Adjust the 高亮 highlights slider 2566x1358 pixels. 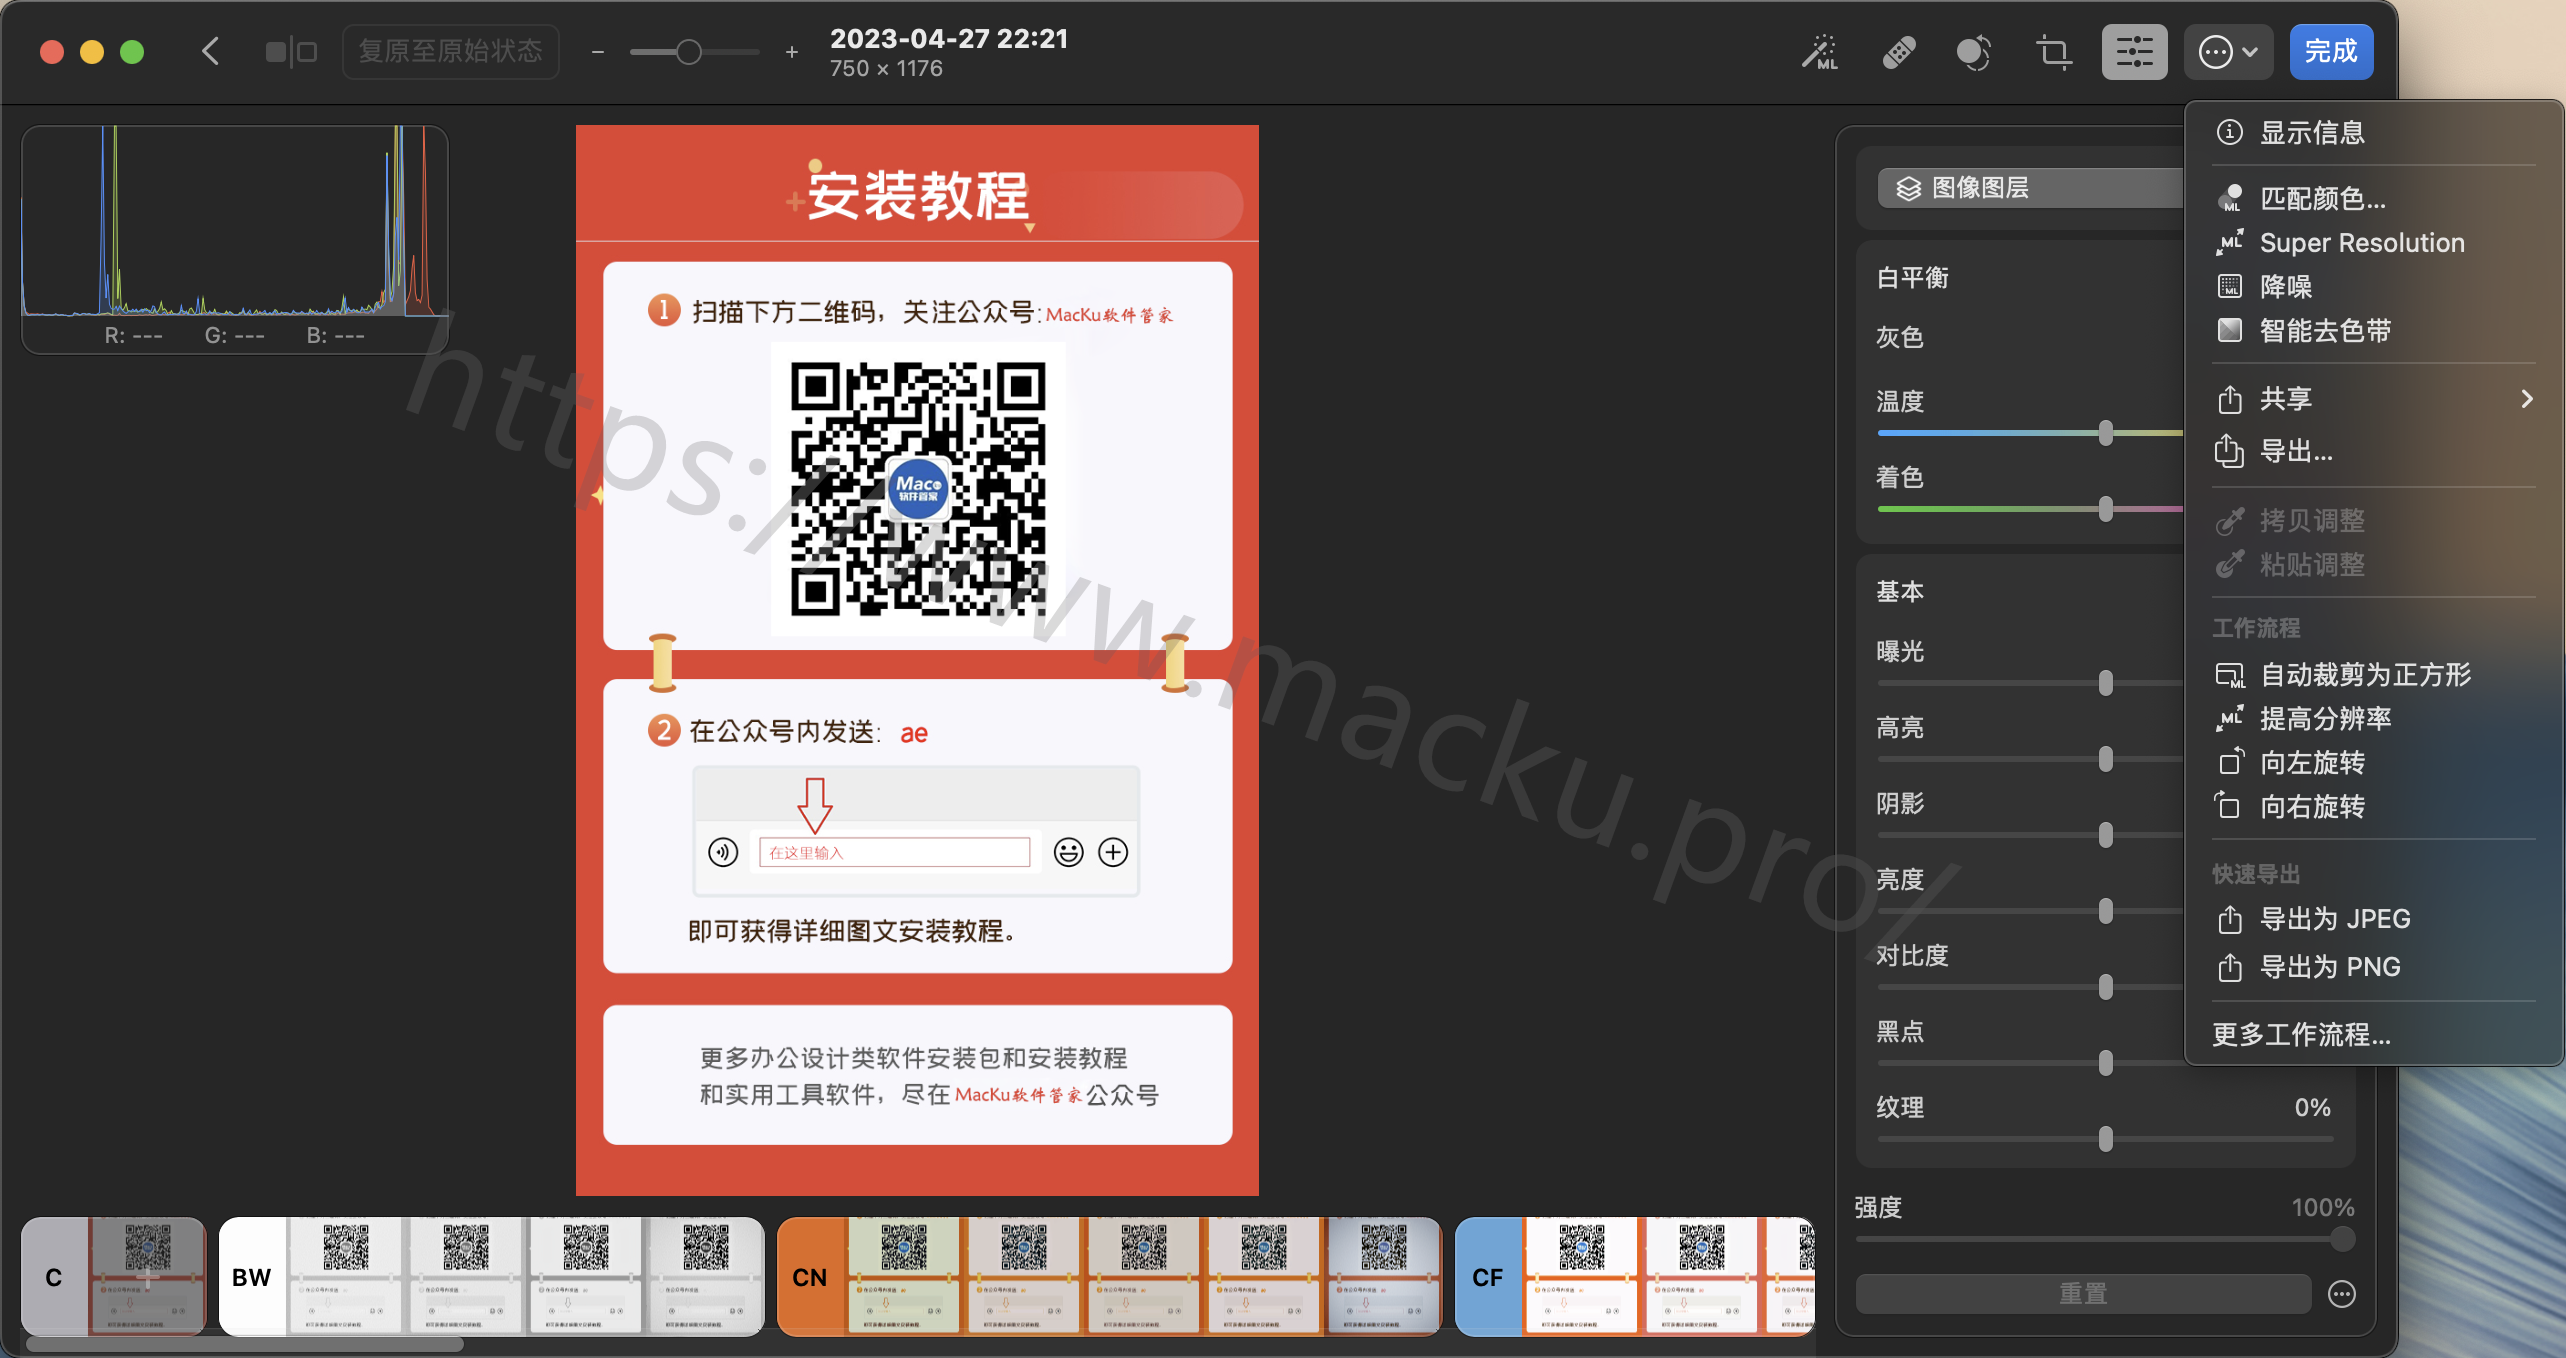point(2105,759)
